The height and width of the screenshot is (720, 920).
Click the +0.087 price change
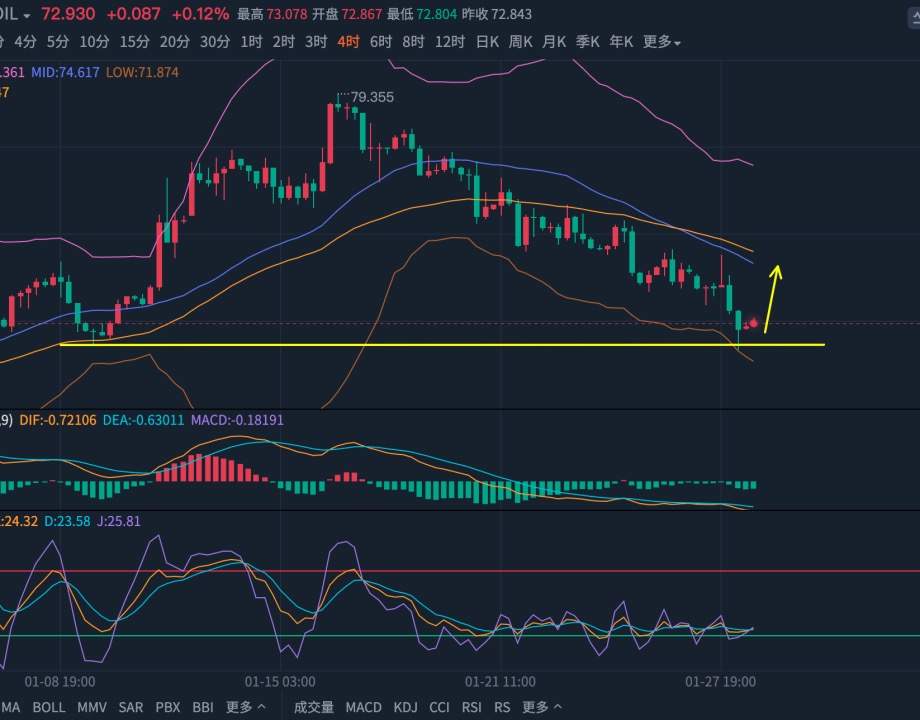133,14
